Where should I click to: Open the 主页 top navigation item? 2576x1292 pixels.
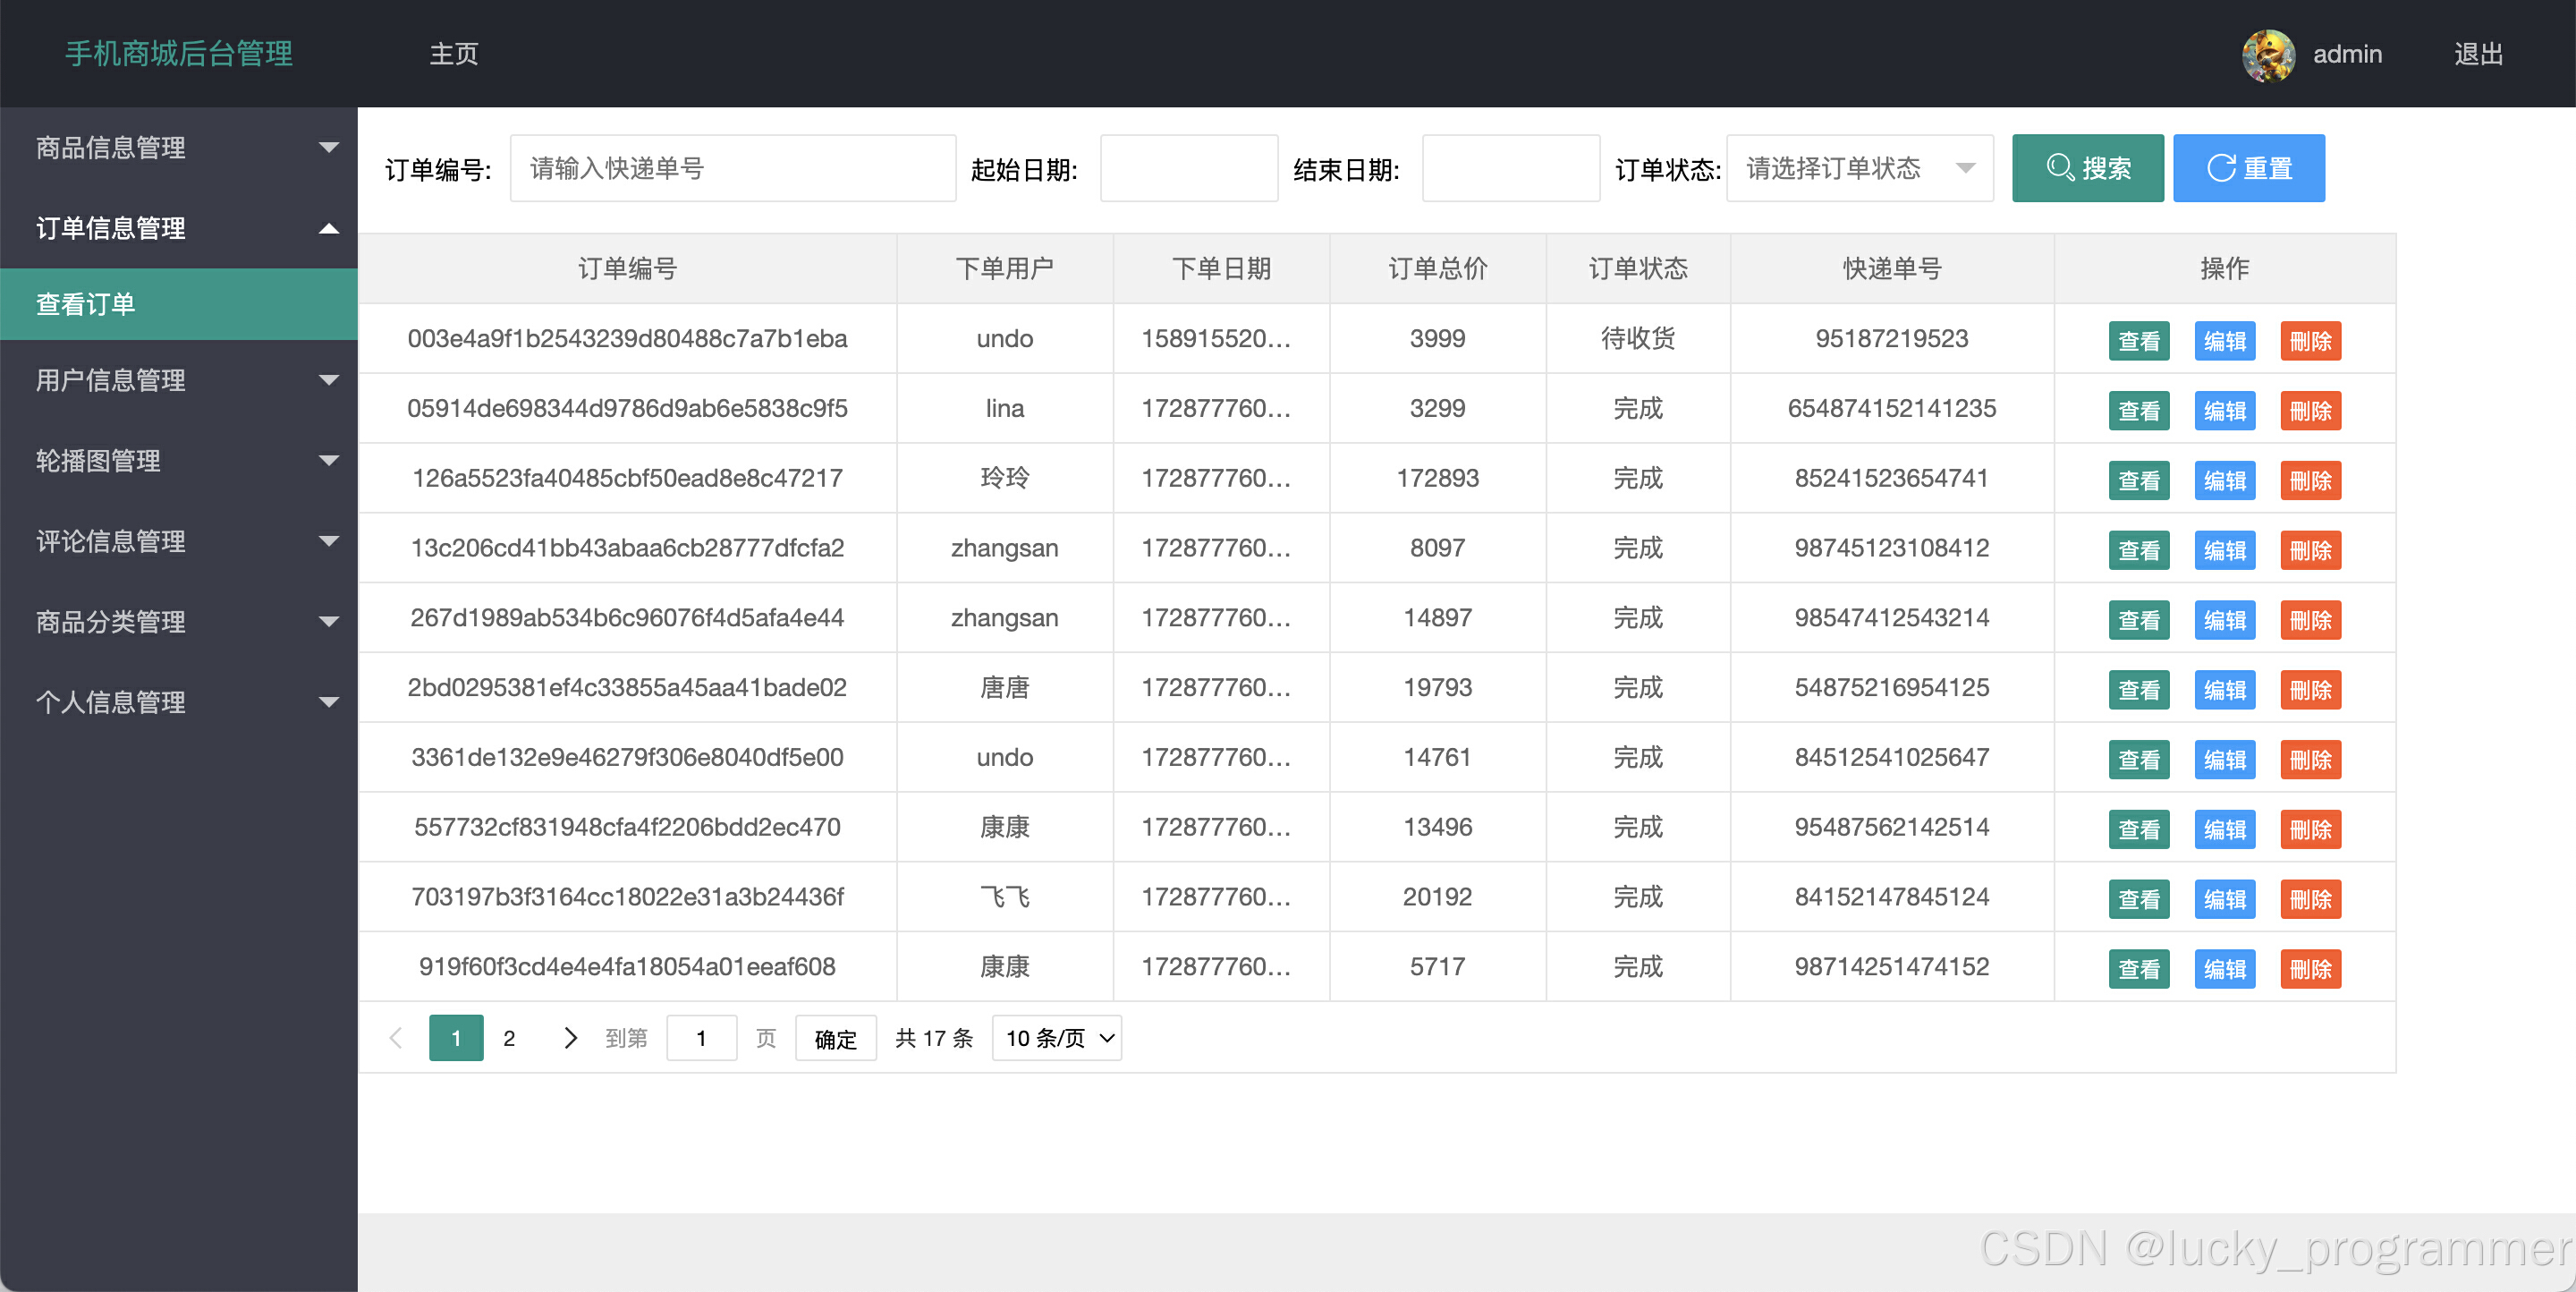tap(453, 54)
